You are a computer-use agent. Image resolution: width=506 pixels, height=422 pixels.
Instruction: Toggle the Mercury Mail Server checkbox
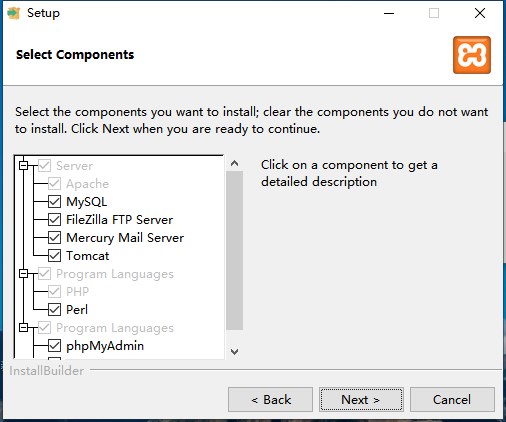pyautogui.click(x=54, y=238)
